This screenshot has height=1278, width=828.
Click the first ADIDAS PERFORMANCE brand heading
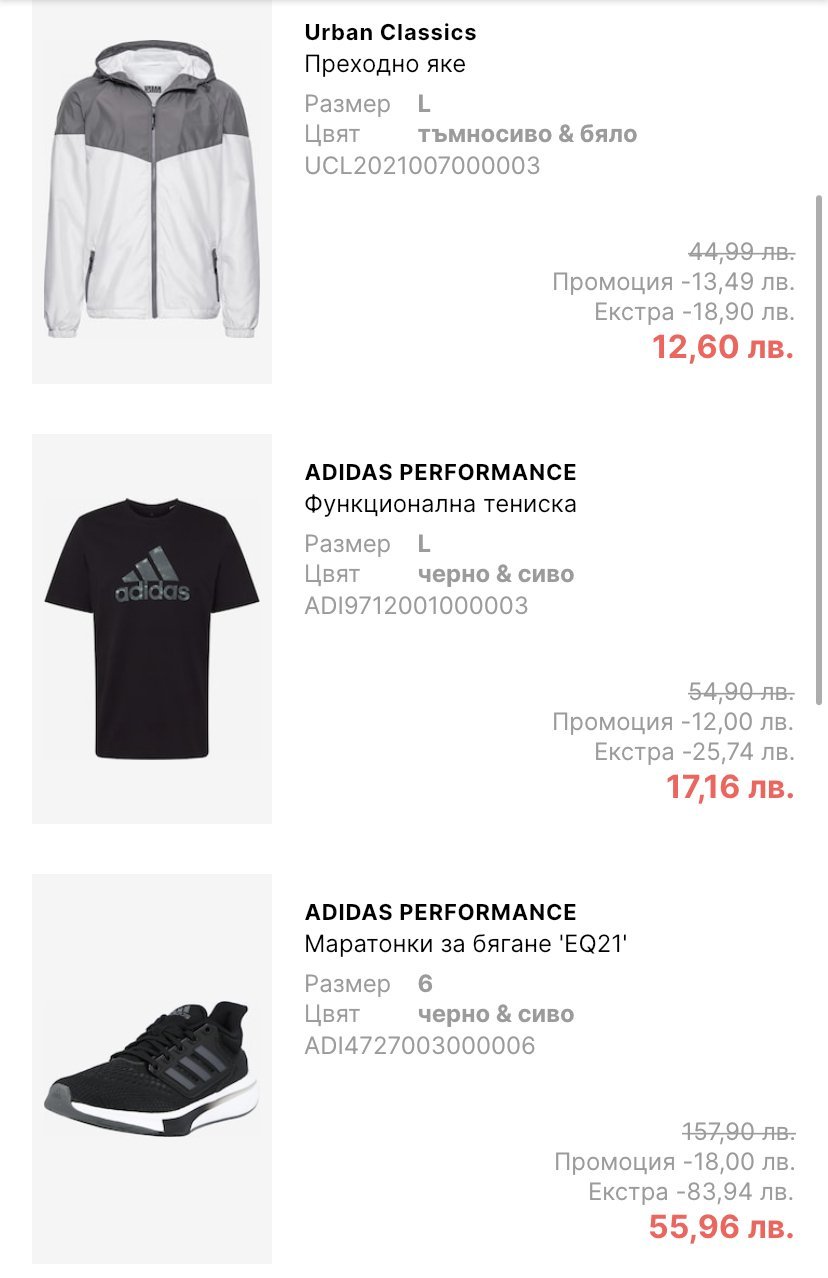pyautogui.click(x=441, y=473)
